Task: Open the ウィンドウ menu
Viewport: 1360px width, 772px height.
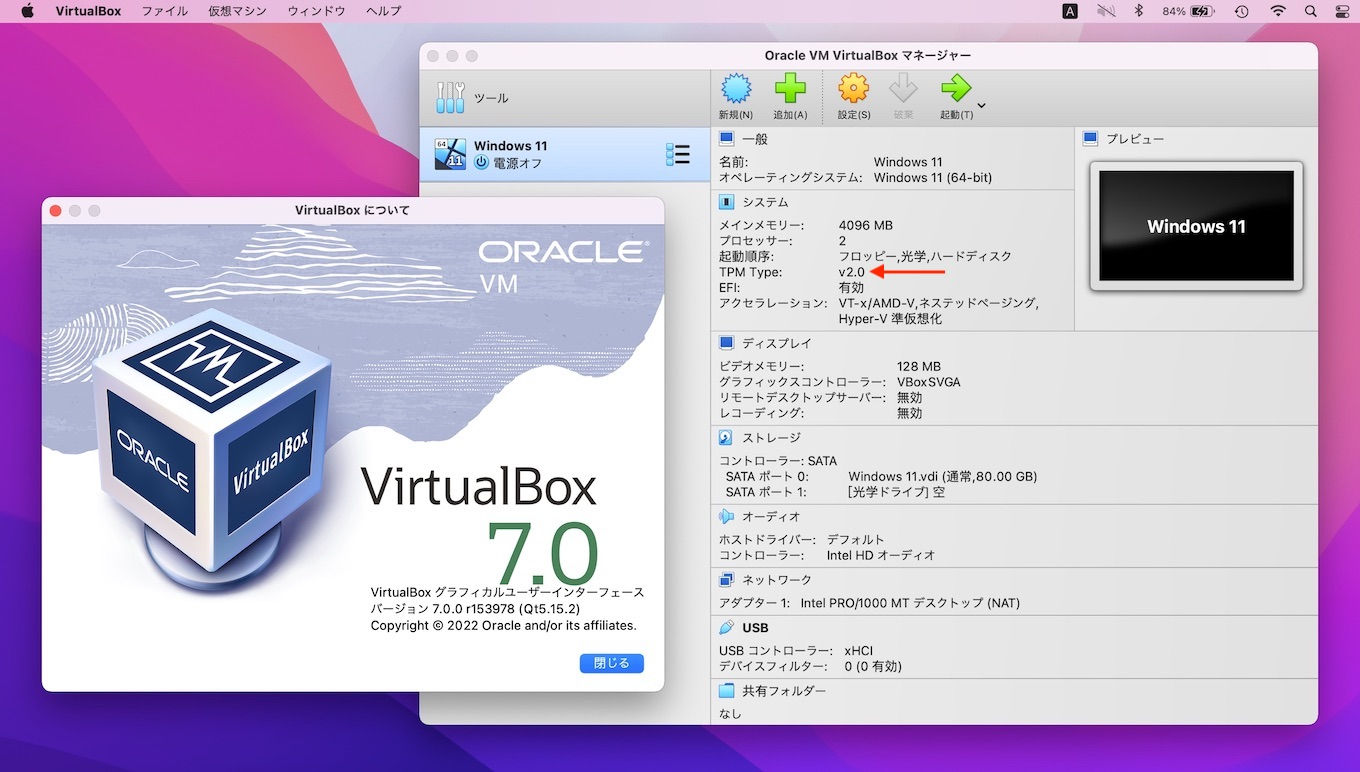Action: (x=316, y=11)
